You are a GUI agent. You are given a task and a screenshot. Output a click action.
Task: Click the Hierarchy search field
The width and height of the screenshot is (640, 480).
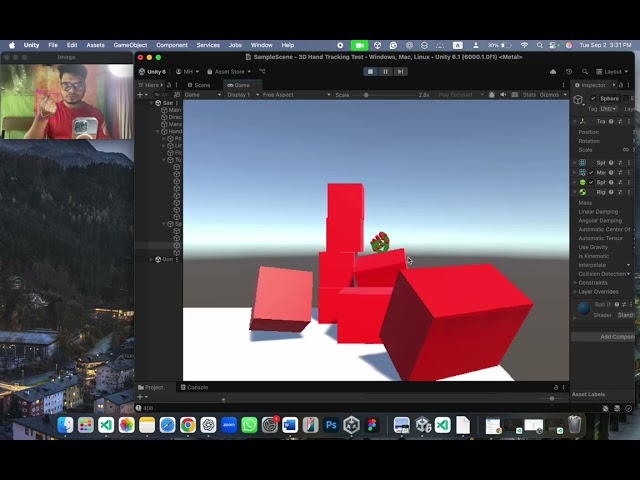162,95
